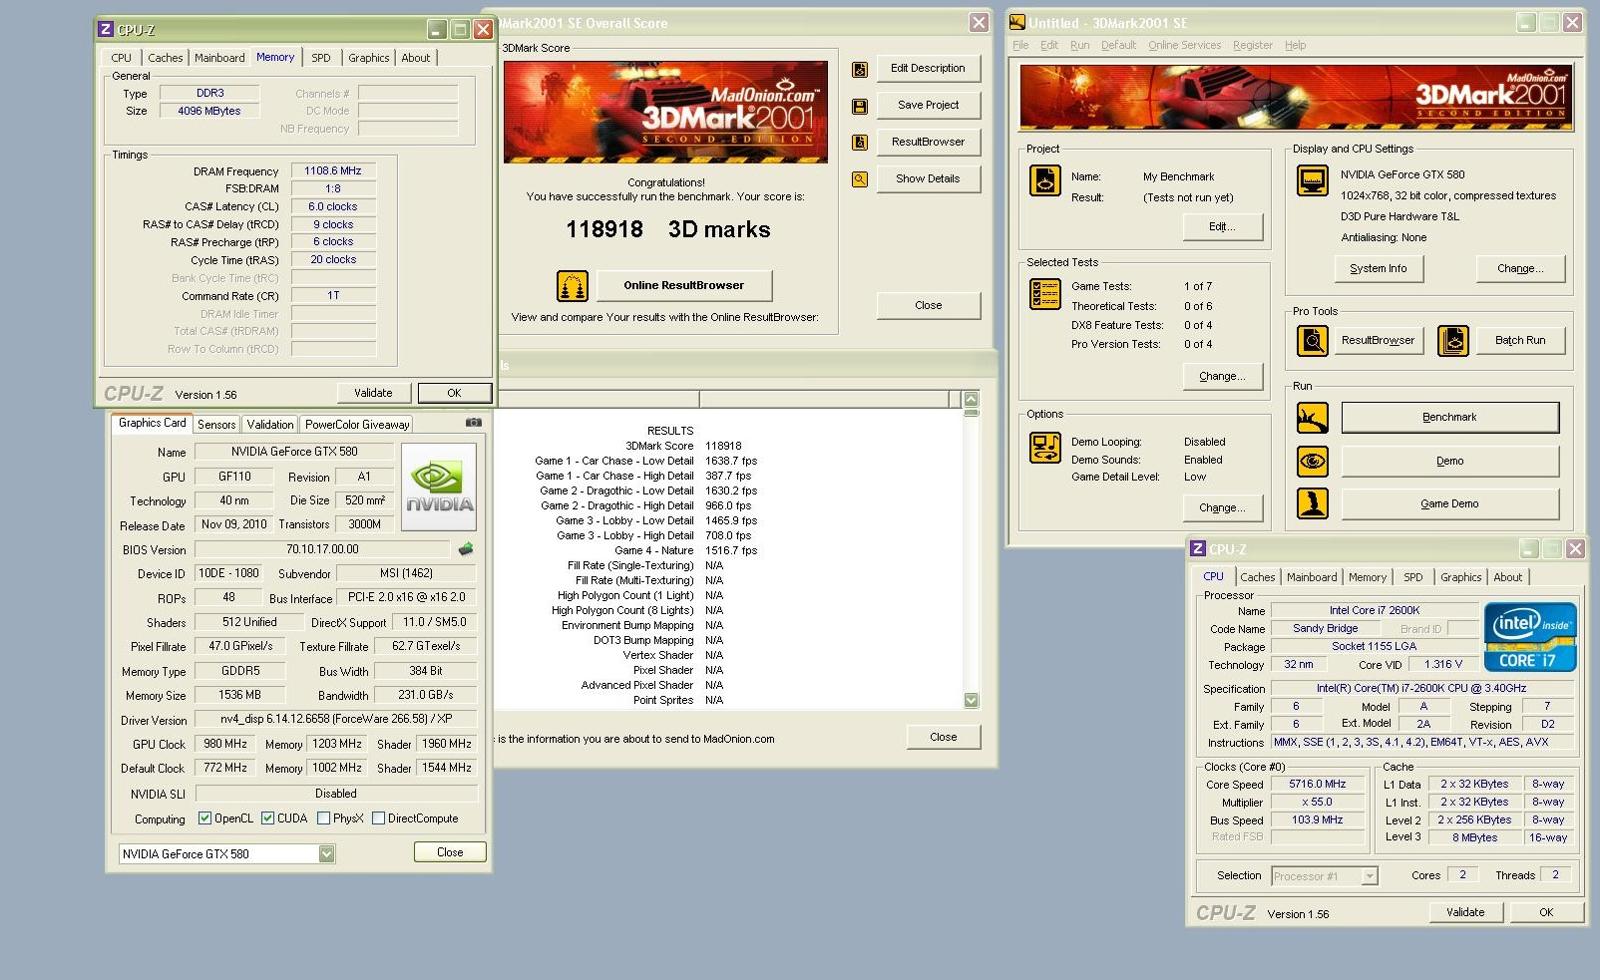Click the results list scroll up arrow
This screenshot has height=980, width=1600.
pyautogui.click(x=971, y=399)
